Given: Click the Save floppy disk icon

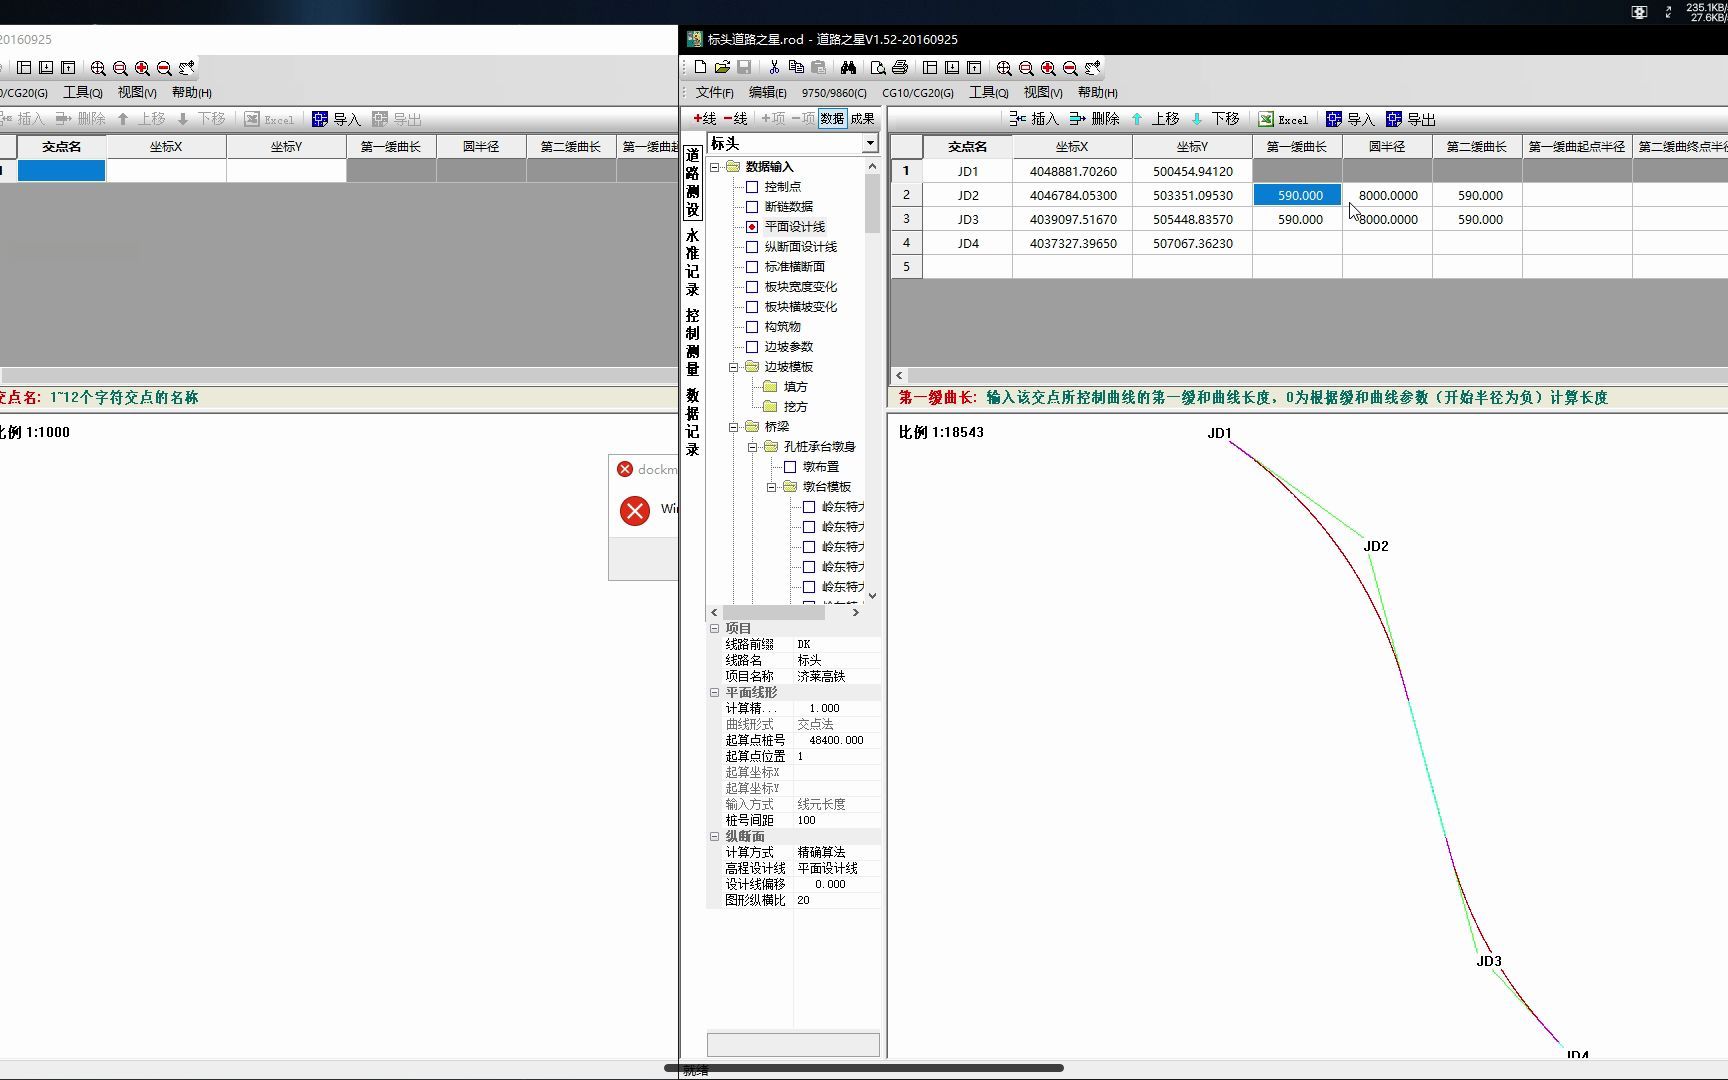Looking at the screenshot, I should (744, 67).
